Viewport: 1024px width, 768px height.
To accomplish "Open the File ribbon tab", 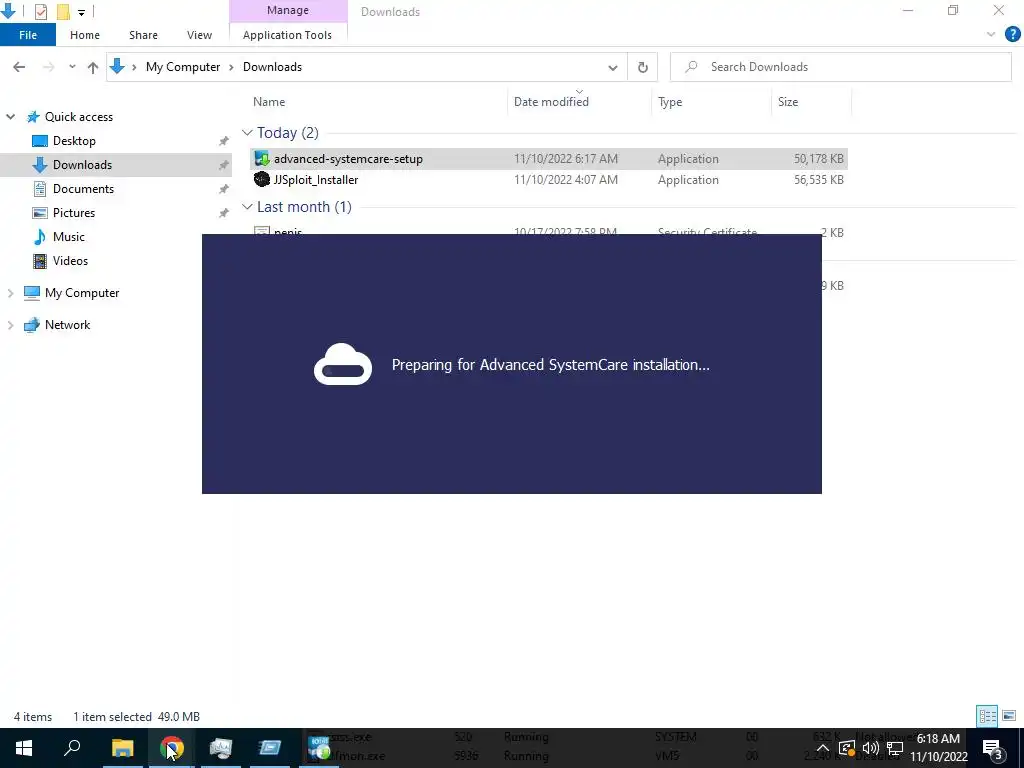I will 27,35.
